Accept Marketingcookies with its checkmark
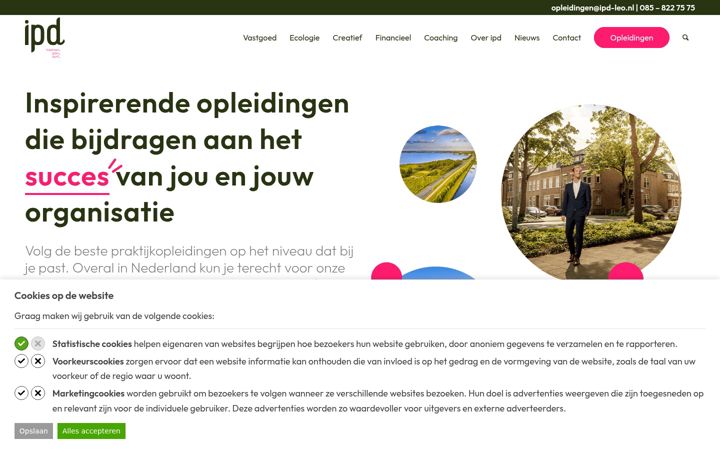 21,393
